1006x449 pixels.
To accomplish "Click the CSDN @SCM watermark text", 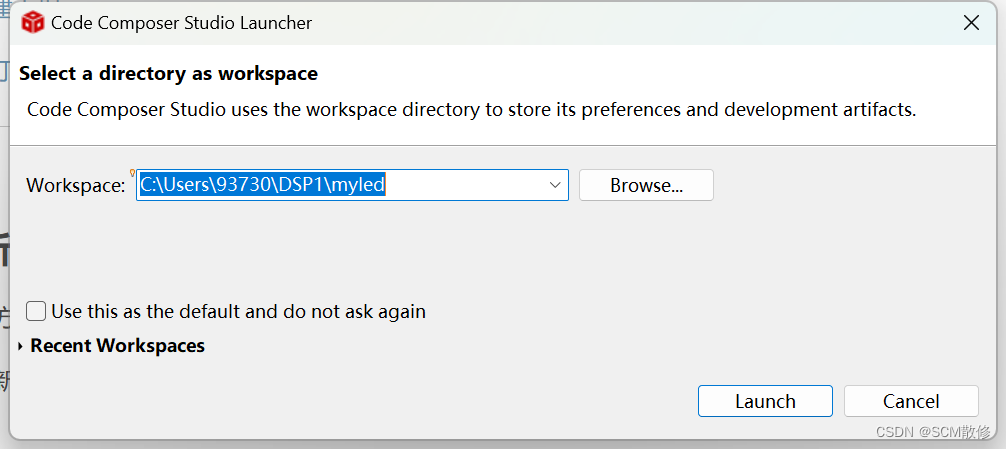I will [x=933, y=432].
